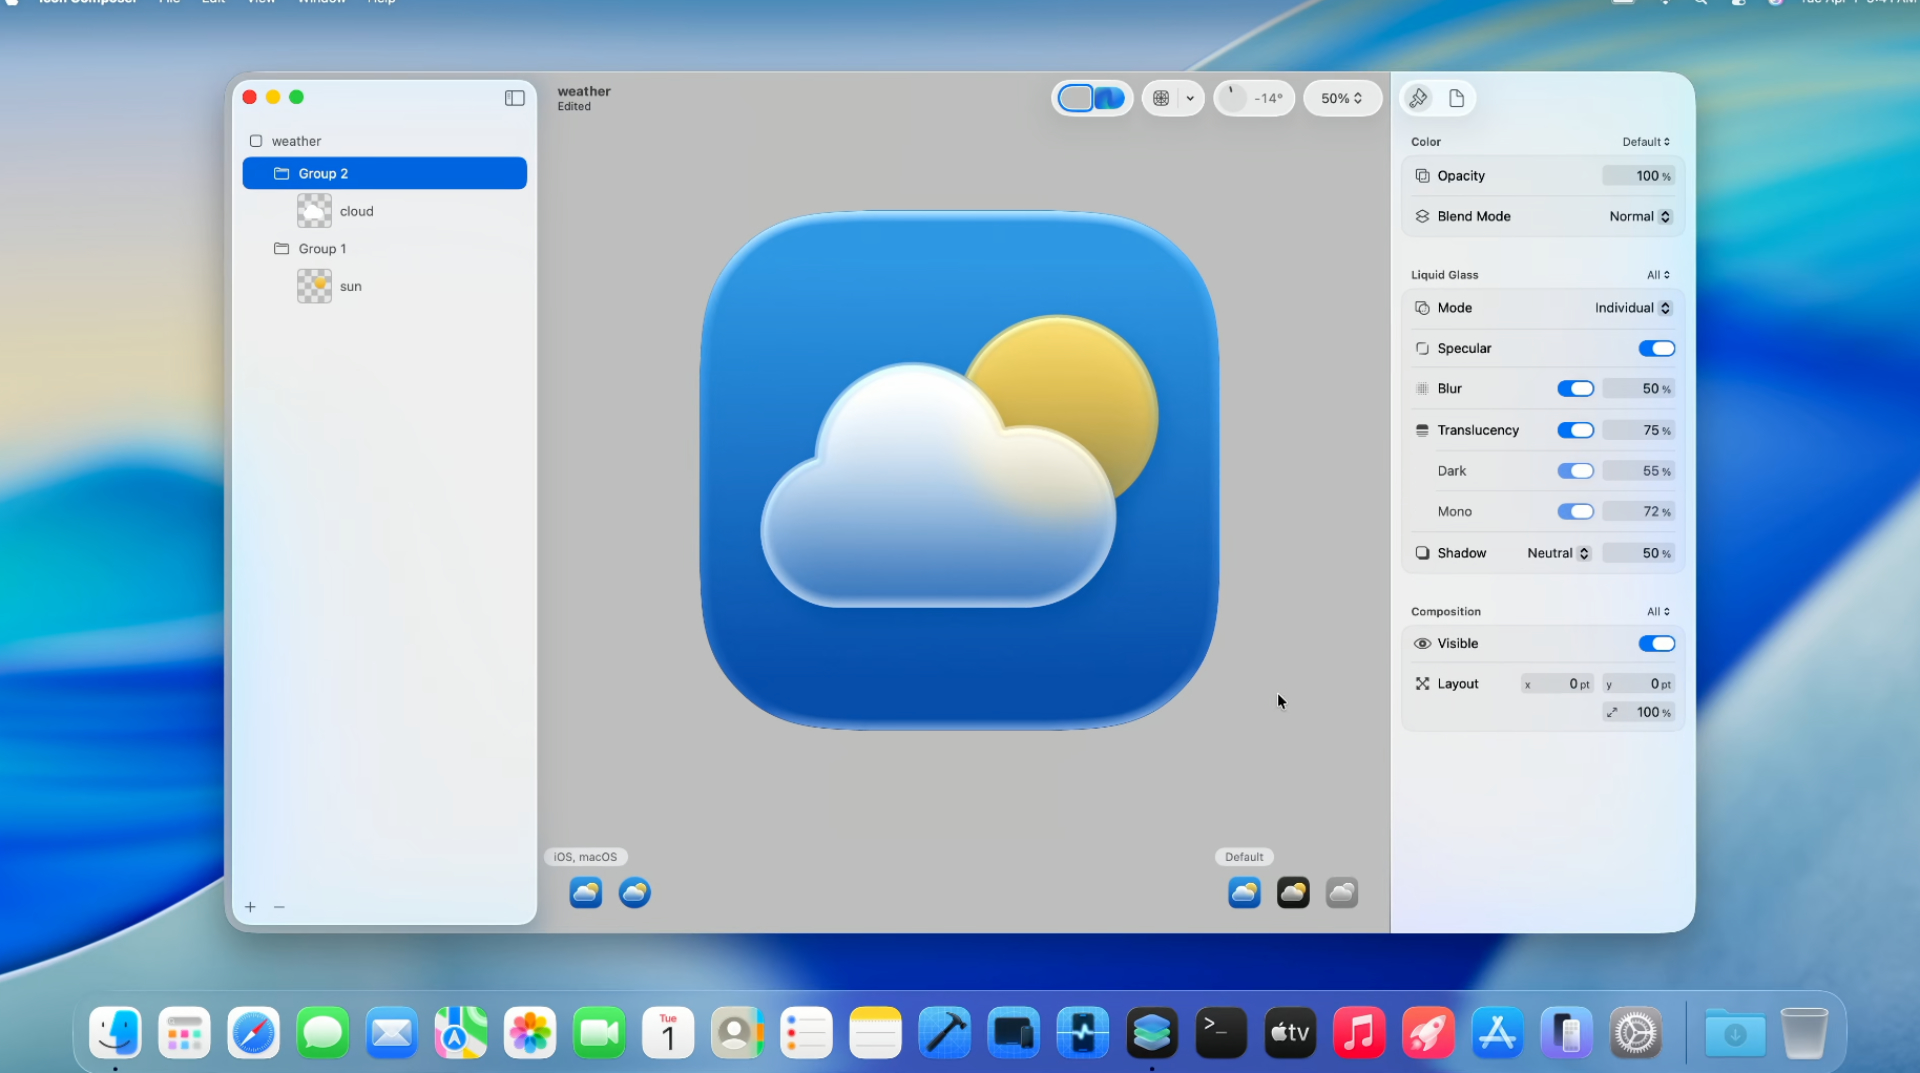Edit the Shadow 50% value field
Image resolution: width=1920 pixels, height=1073 pixels.
[1638, 553]
